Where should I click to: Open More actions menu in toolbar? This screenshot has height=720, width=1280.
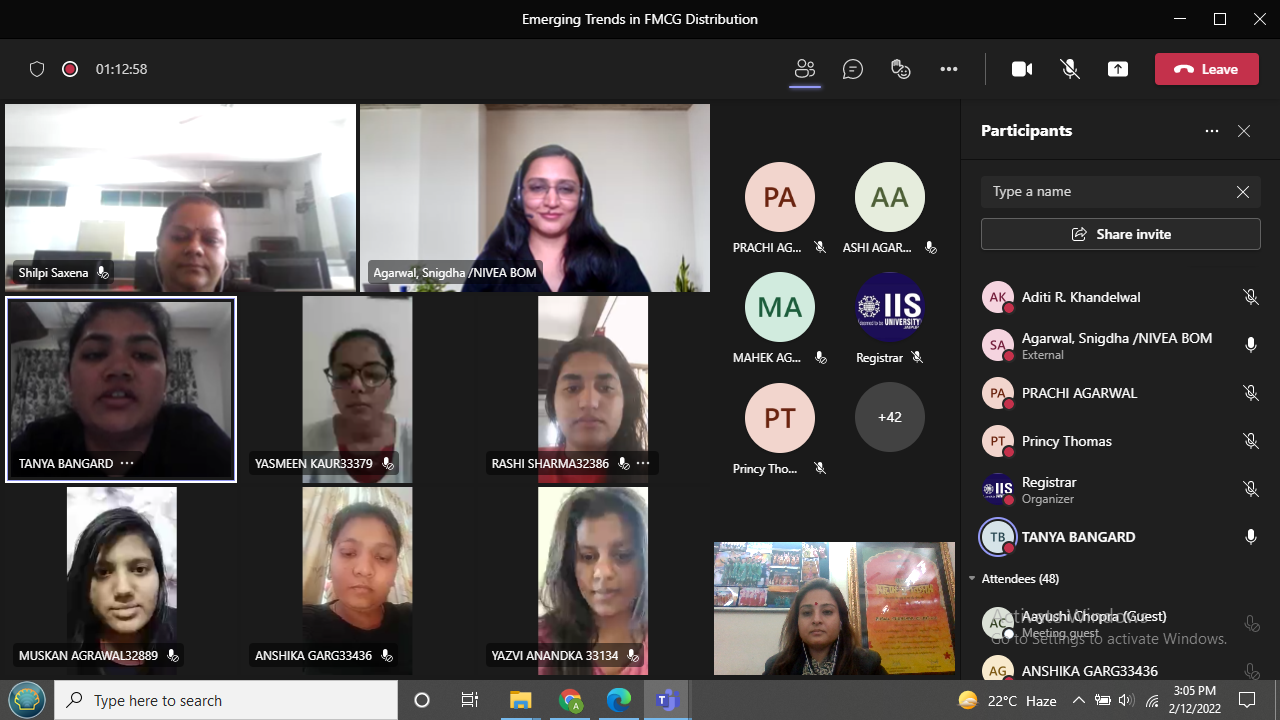tap(949, 69)
